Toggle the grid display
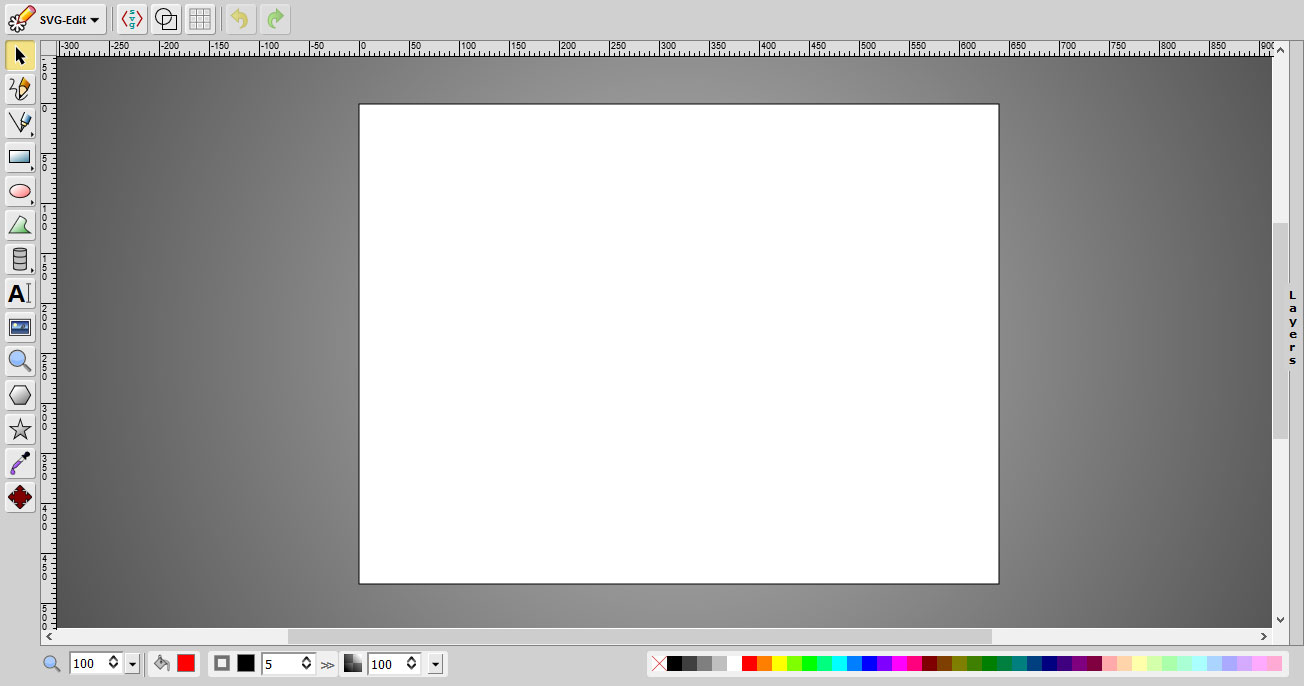The image size is (1304, 686). coord(200,19)
